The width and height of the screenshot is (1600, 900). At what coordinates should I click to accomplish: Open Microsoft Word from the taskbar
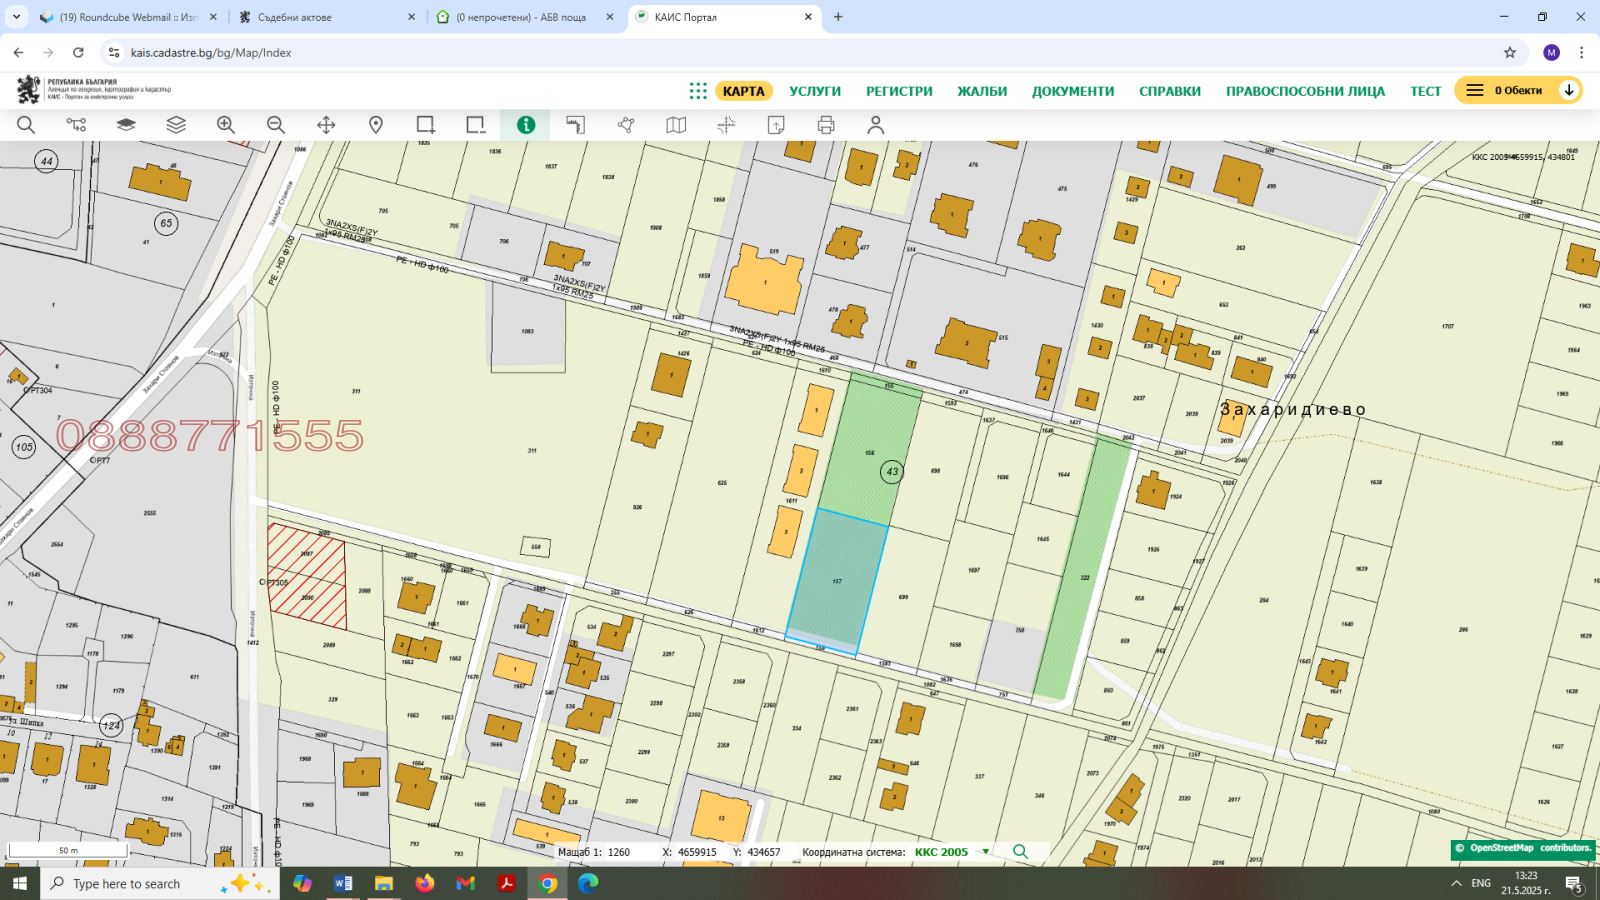coord(343,883)
